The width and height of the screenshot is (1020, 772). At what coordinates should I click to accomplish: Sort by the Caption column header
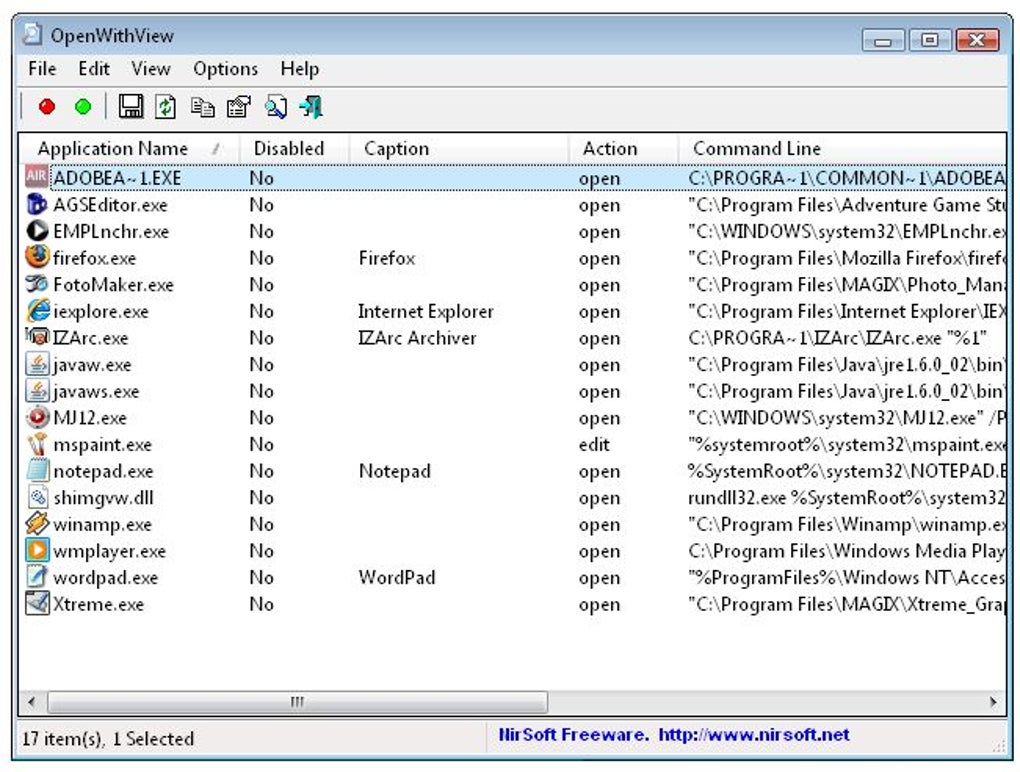pos(459,149)
